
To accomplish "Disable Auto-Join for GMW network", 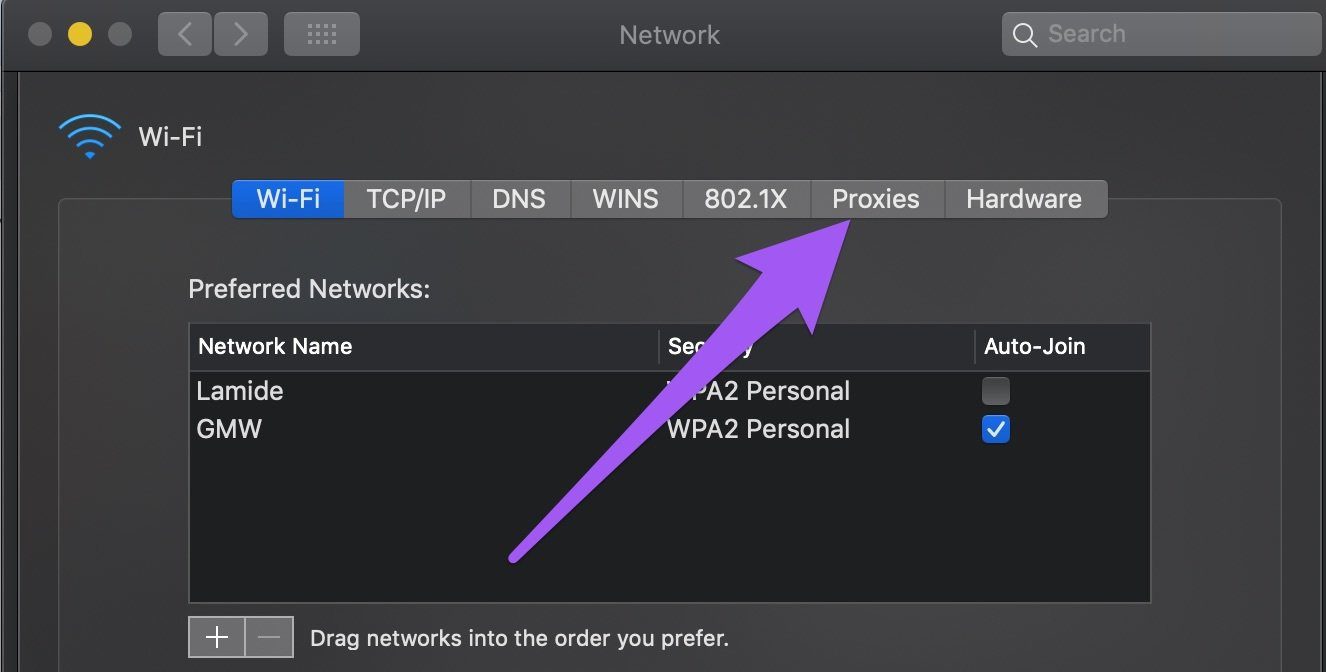I will 996,429.
